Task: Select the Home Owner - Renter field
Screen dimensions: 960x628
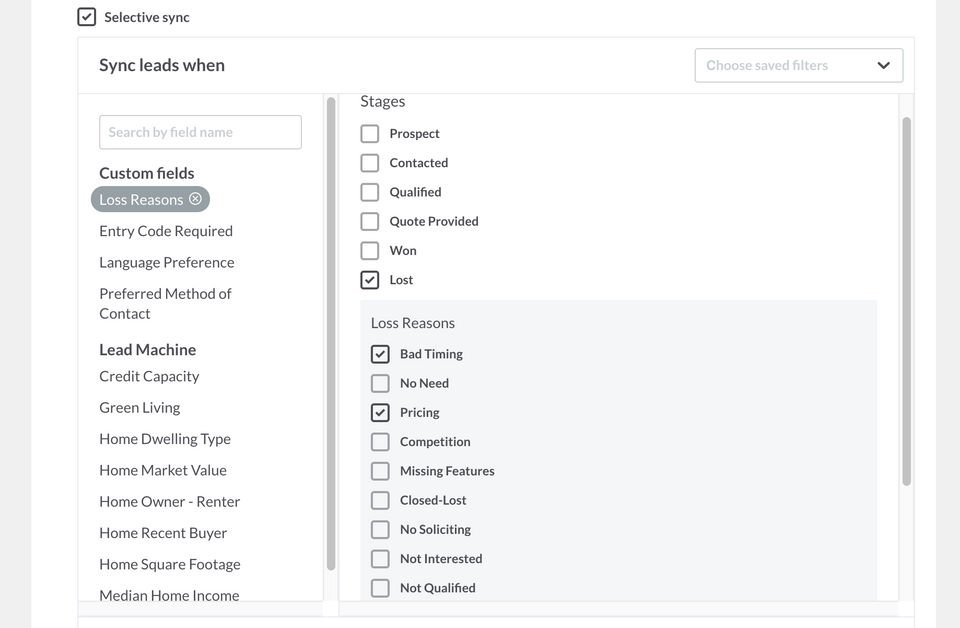Action: (x=170, y=502)
